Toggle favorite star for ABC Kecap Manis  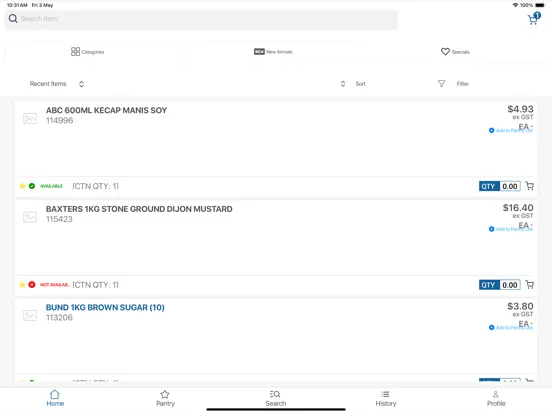[23, 186]
